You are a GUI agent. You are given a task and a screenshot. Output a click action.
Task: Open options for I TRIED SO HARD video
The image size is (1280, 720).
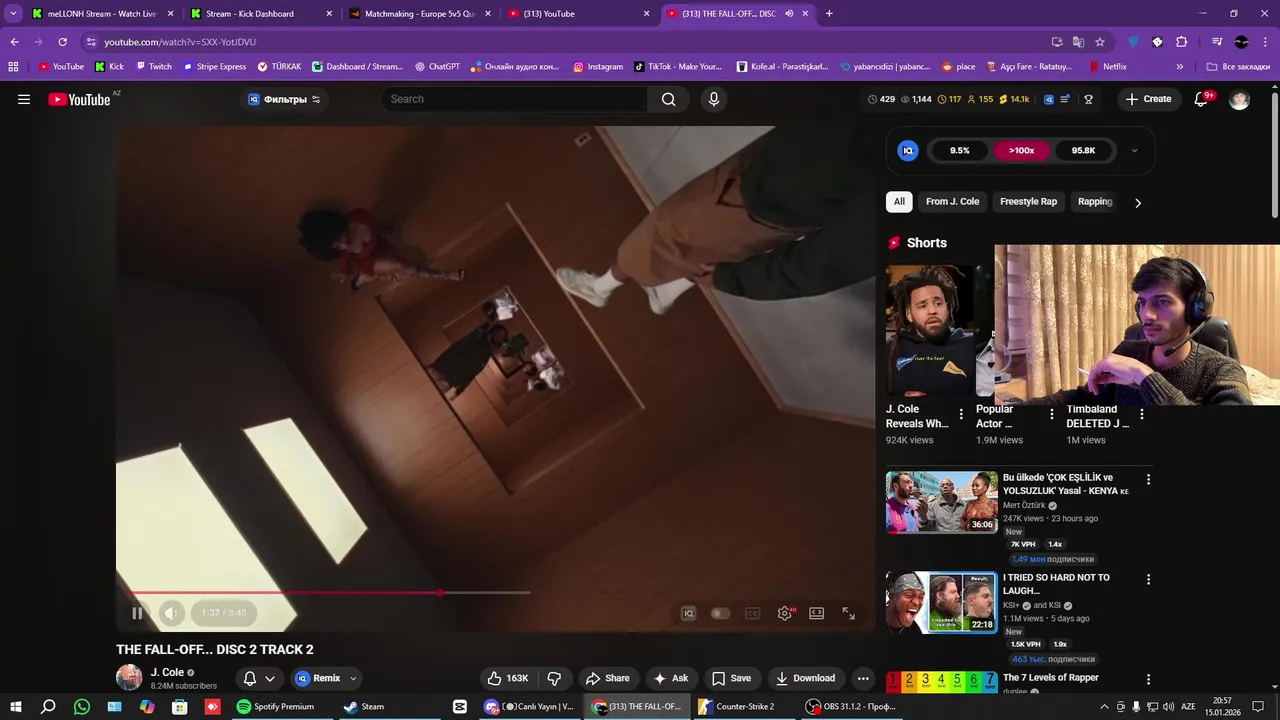pyautogui.click(x=1148, y=579)
